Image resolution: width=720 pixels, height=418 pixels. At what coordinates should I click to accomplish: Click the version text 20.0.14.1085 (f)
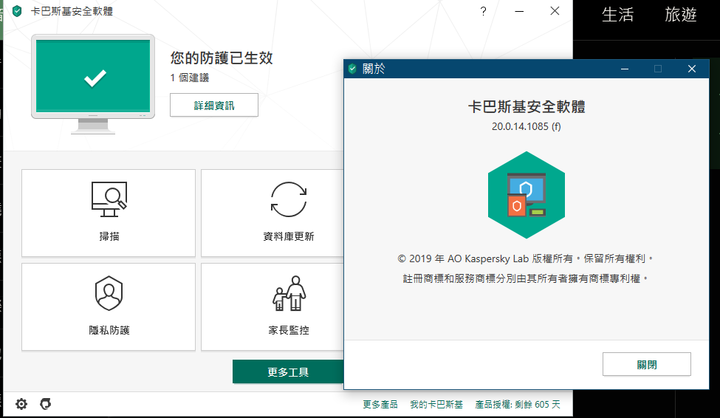(x=526, y=126)
